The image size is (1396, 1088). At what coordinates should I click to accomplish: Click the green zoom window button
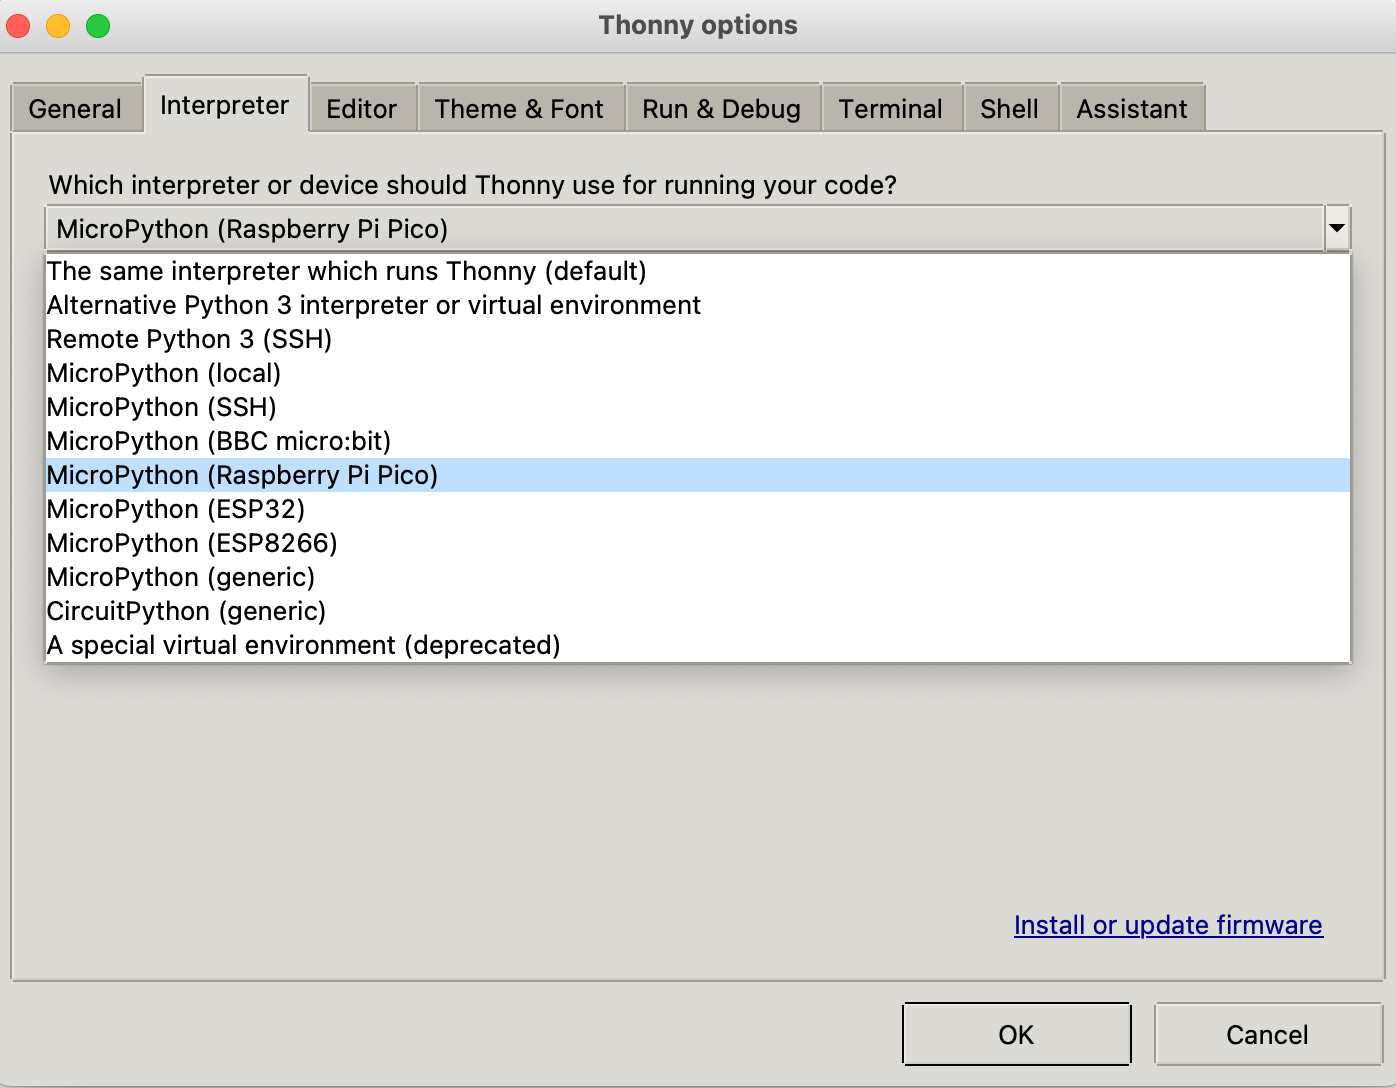[98, 25]
